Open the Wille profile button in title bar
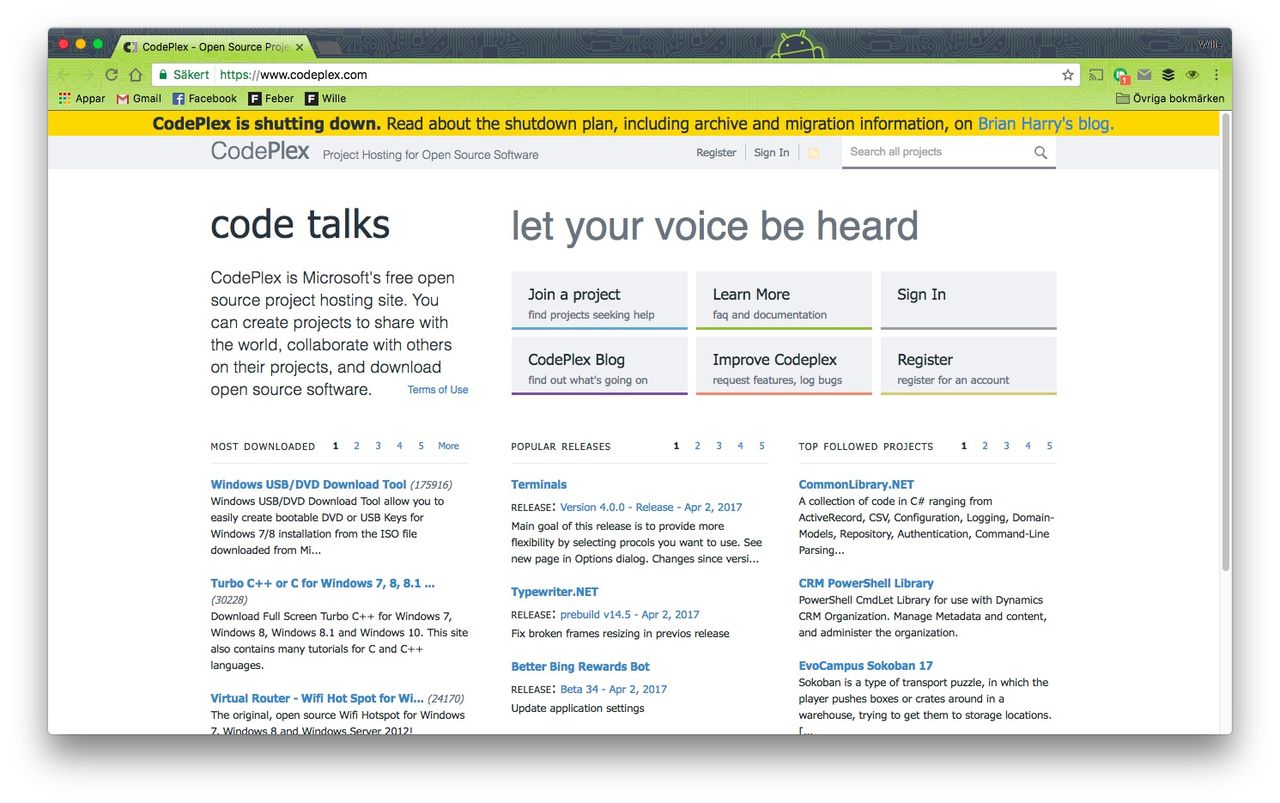 click(x=1210, y=44)
